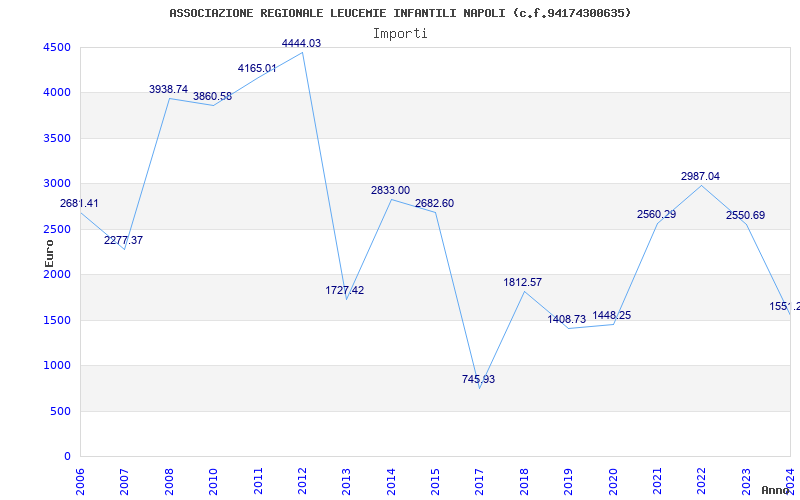Click the 2012 year label
Screen dimensions: 800x500
pos(302,482)
